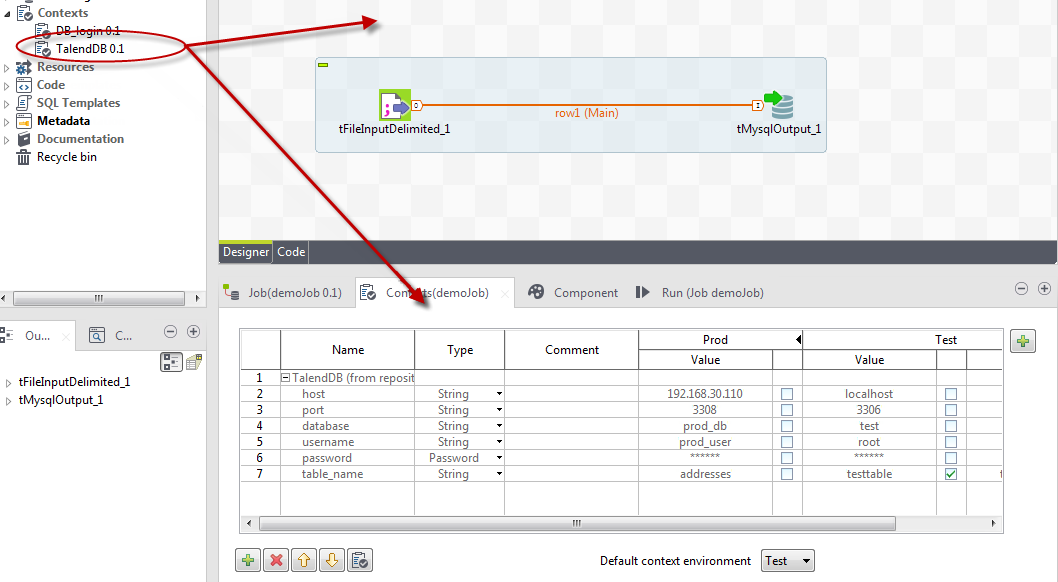Tick the Test checkbox for port row

[x=951, y=410]
